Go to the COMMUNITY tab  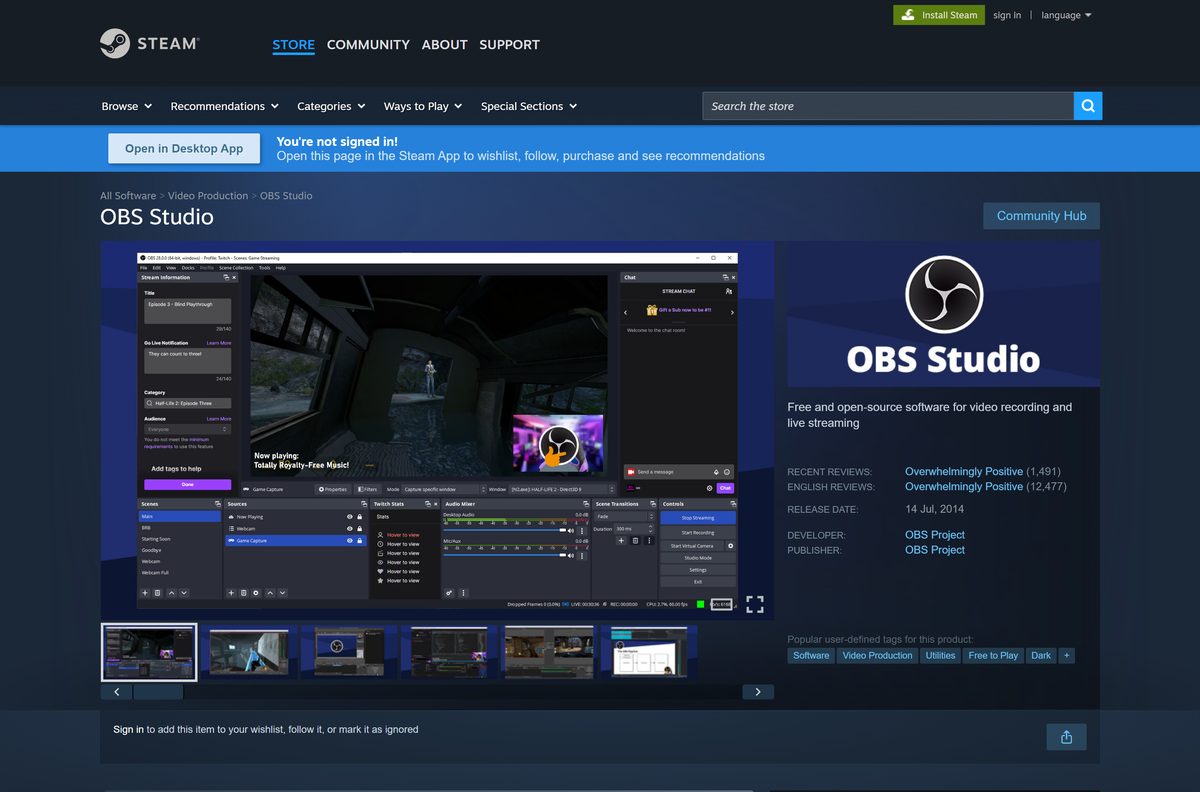[368, 45]
